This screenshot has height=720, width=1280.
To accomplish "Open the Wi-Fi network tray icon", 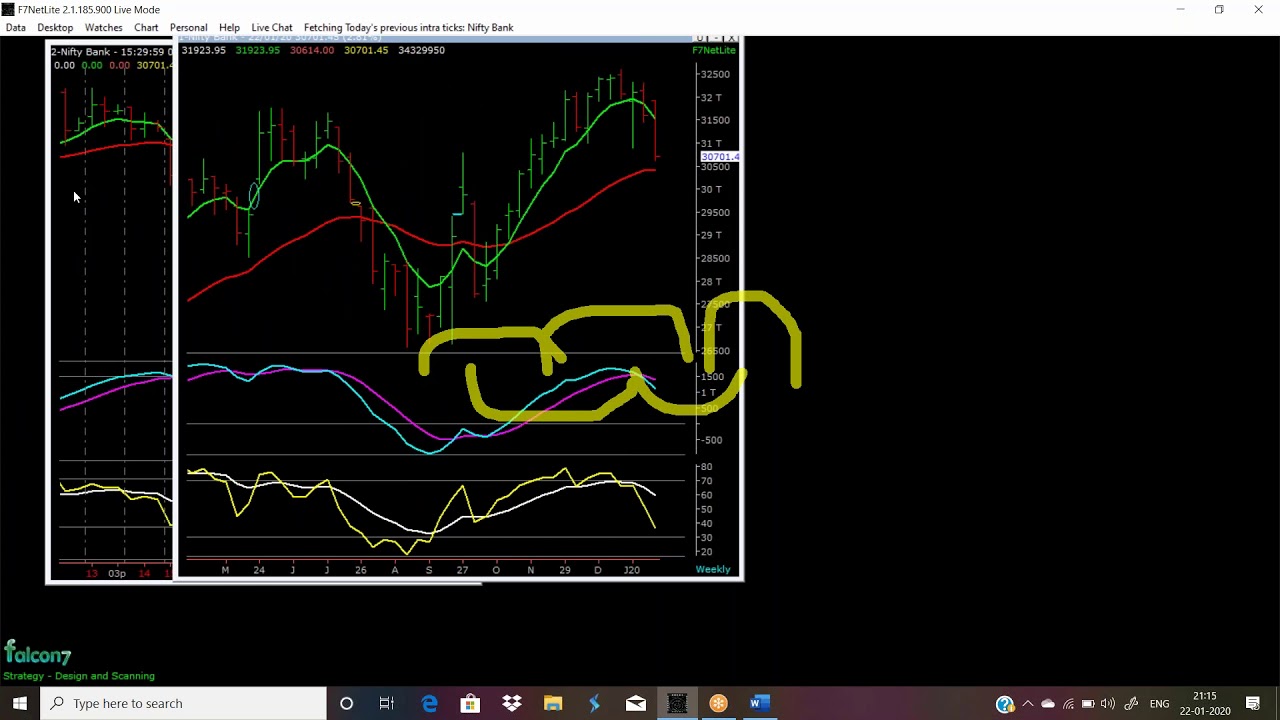I will (x=1068, y=704).
